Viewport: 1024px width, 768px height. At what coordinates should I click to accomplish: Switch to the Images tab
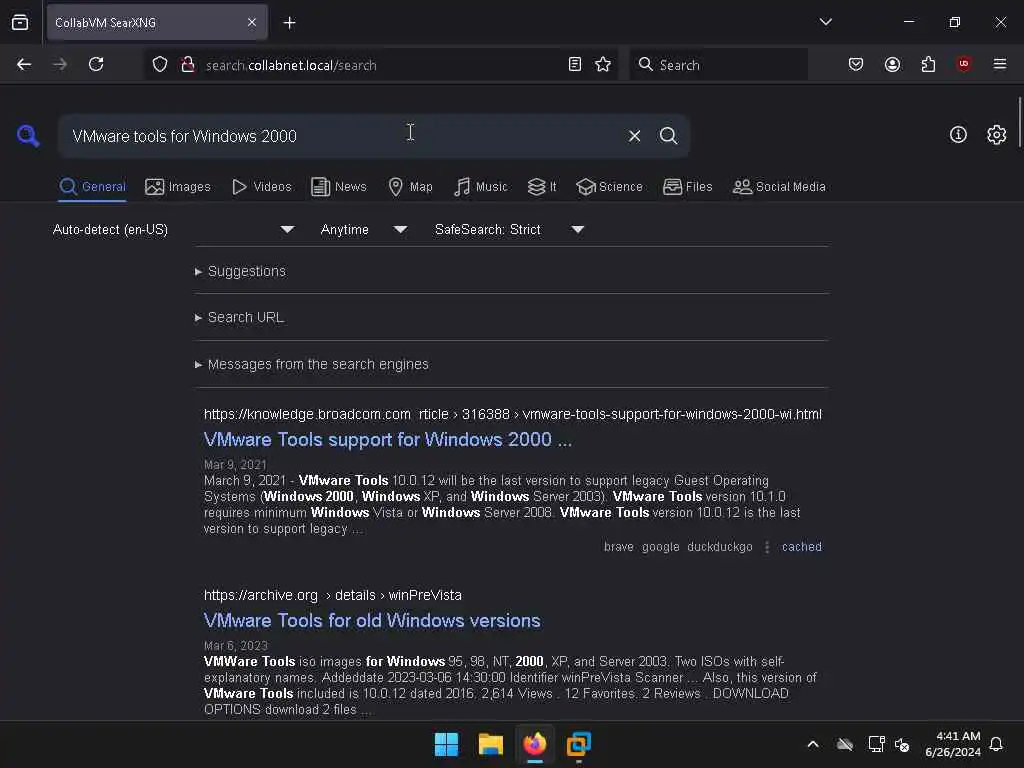click(178, 187)
